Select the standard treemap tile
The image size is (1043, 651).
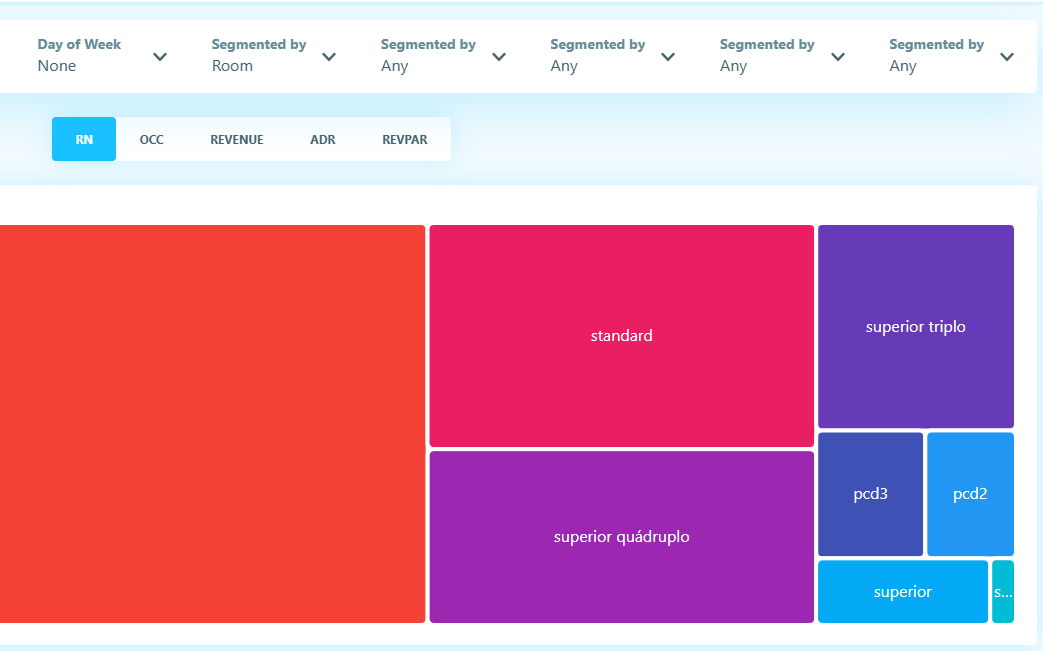pyautogui.click(x=621, y=336)
